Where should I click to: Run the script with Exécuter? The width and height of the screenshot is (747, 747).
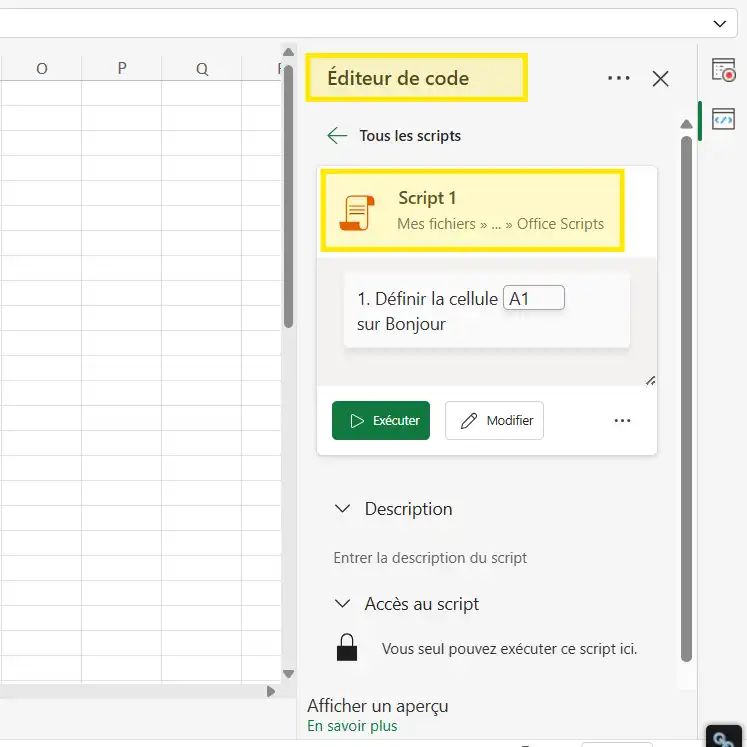[381, 421]
